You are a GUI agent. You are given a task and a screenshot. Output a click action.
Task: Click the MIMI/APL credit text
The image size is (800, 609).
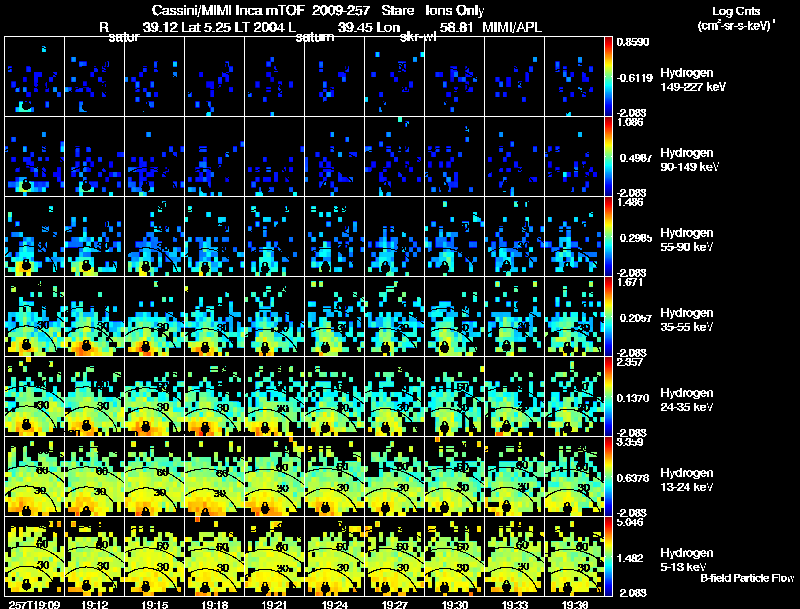[x=512, y=27]
